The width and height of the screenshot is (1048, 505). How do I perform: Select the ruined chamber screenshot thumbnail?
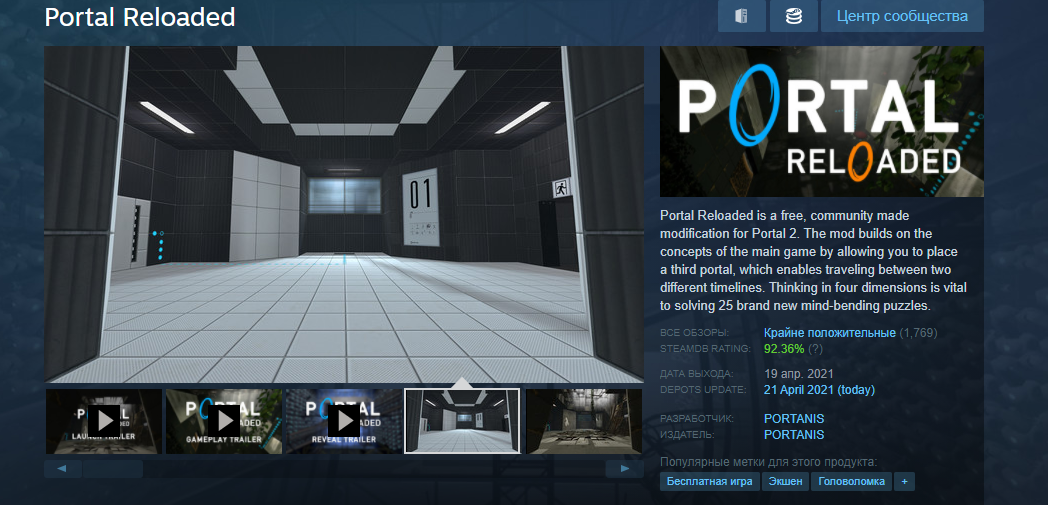point(584,422)
